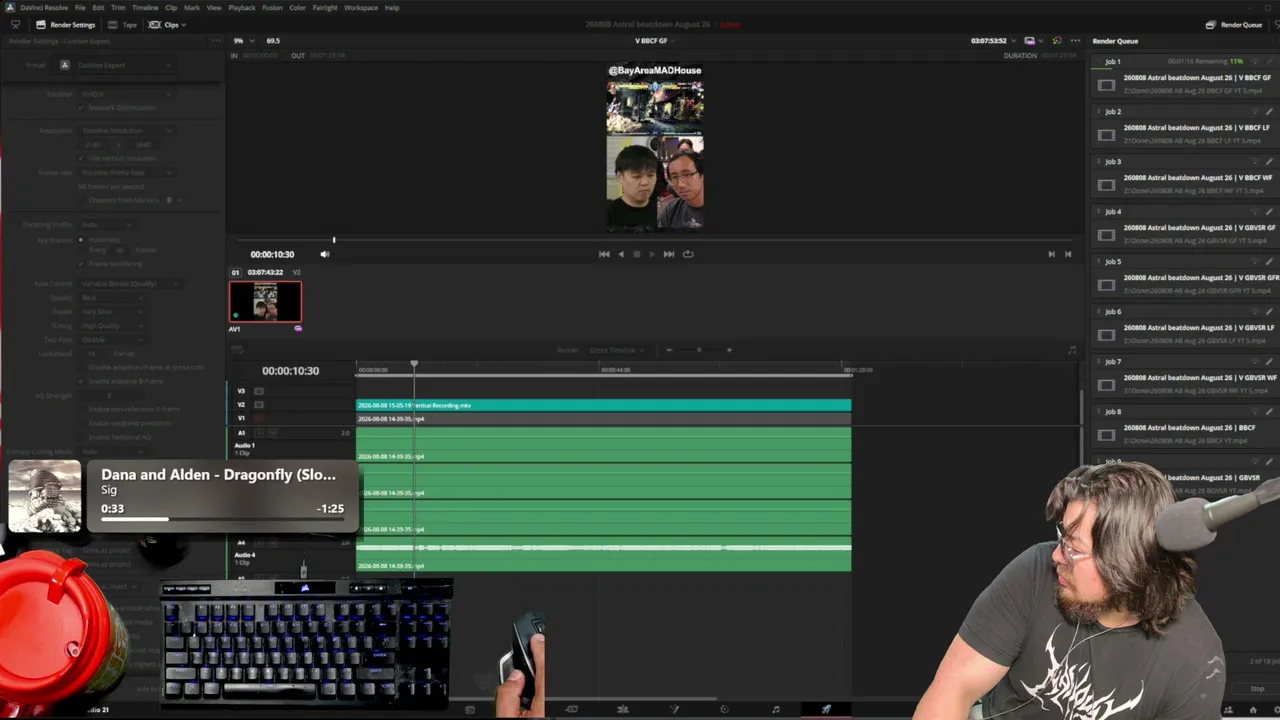The image size is (1280, 720).
Task: Switch to the Deliver page rocket icon
Action: 826,709
